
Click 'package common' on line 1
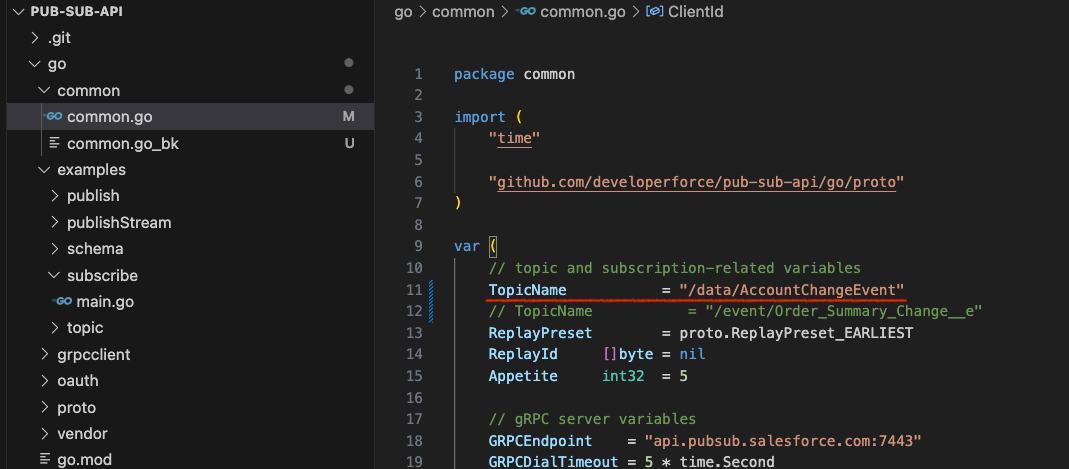(515, 74)
